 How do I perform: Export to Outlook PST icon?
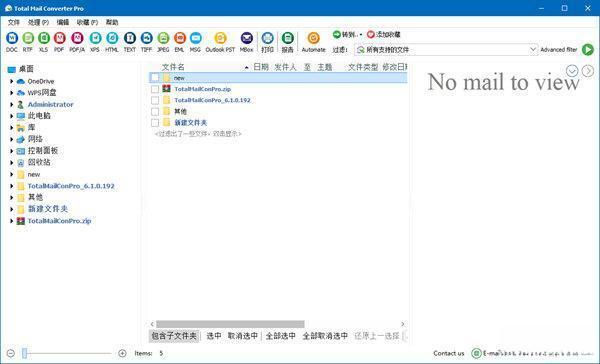220,38
